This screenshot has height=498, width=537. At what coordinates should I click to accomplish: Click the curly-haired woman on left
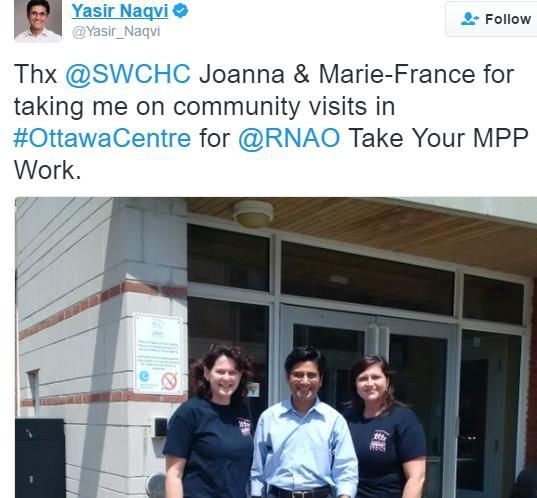211,422
